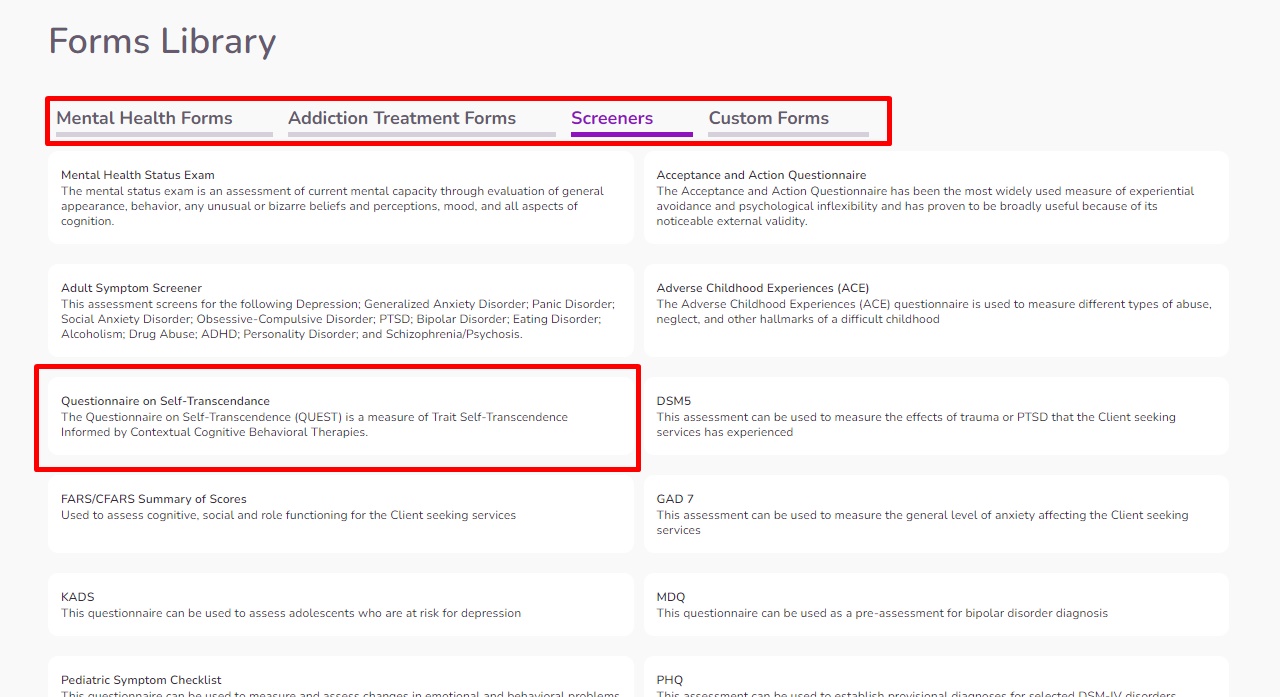
Task: Open the Acceptance and Action Questionnaire
Action: point(936,196)
